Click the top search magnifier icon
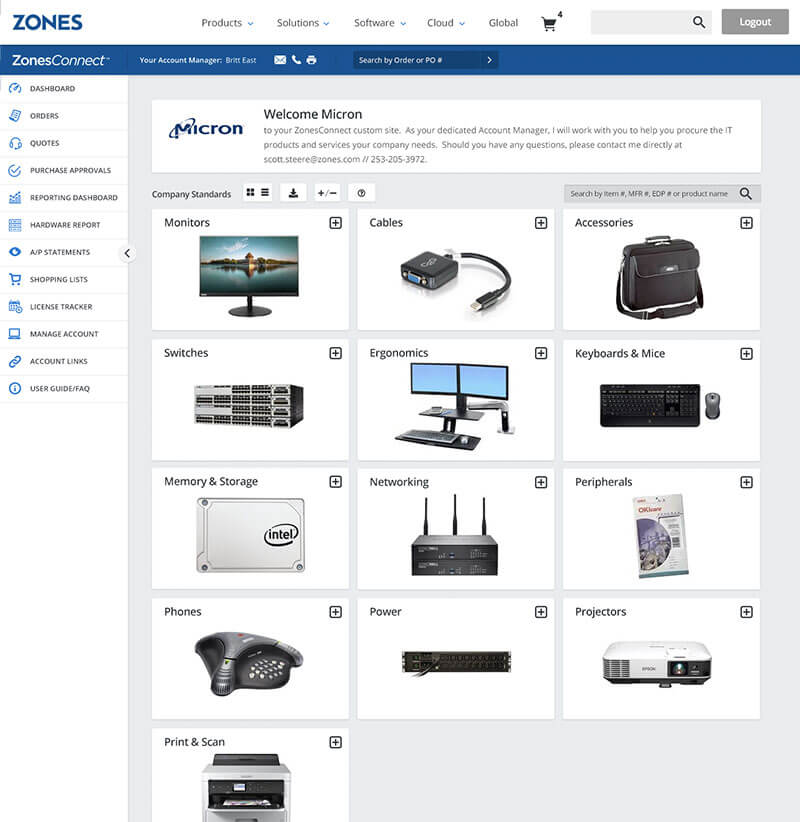The height and width of the screenshot is (822, 800). click(x=699, y=22)
